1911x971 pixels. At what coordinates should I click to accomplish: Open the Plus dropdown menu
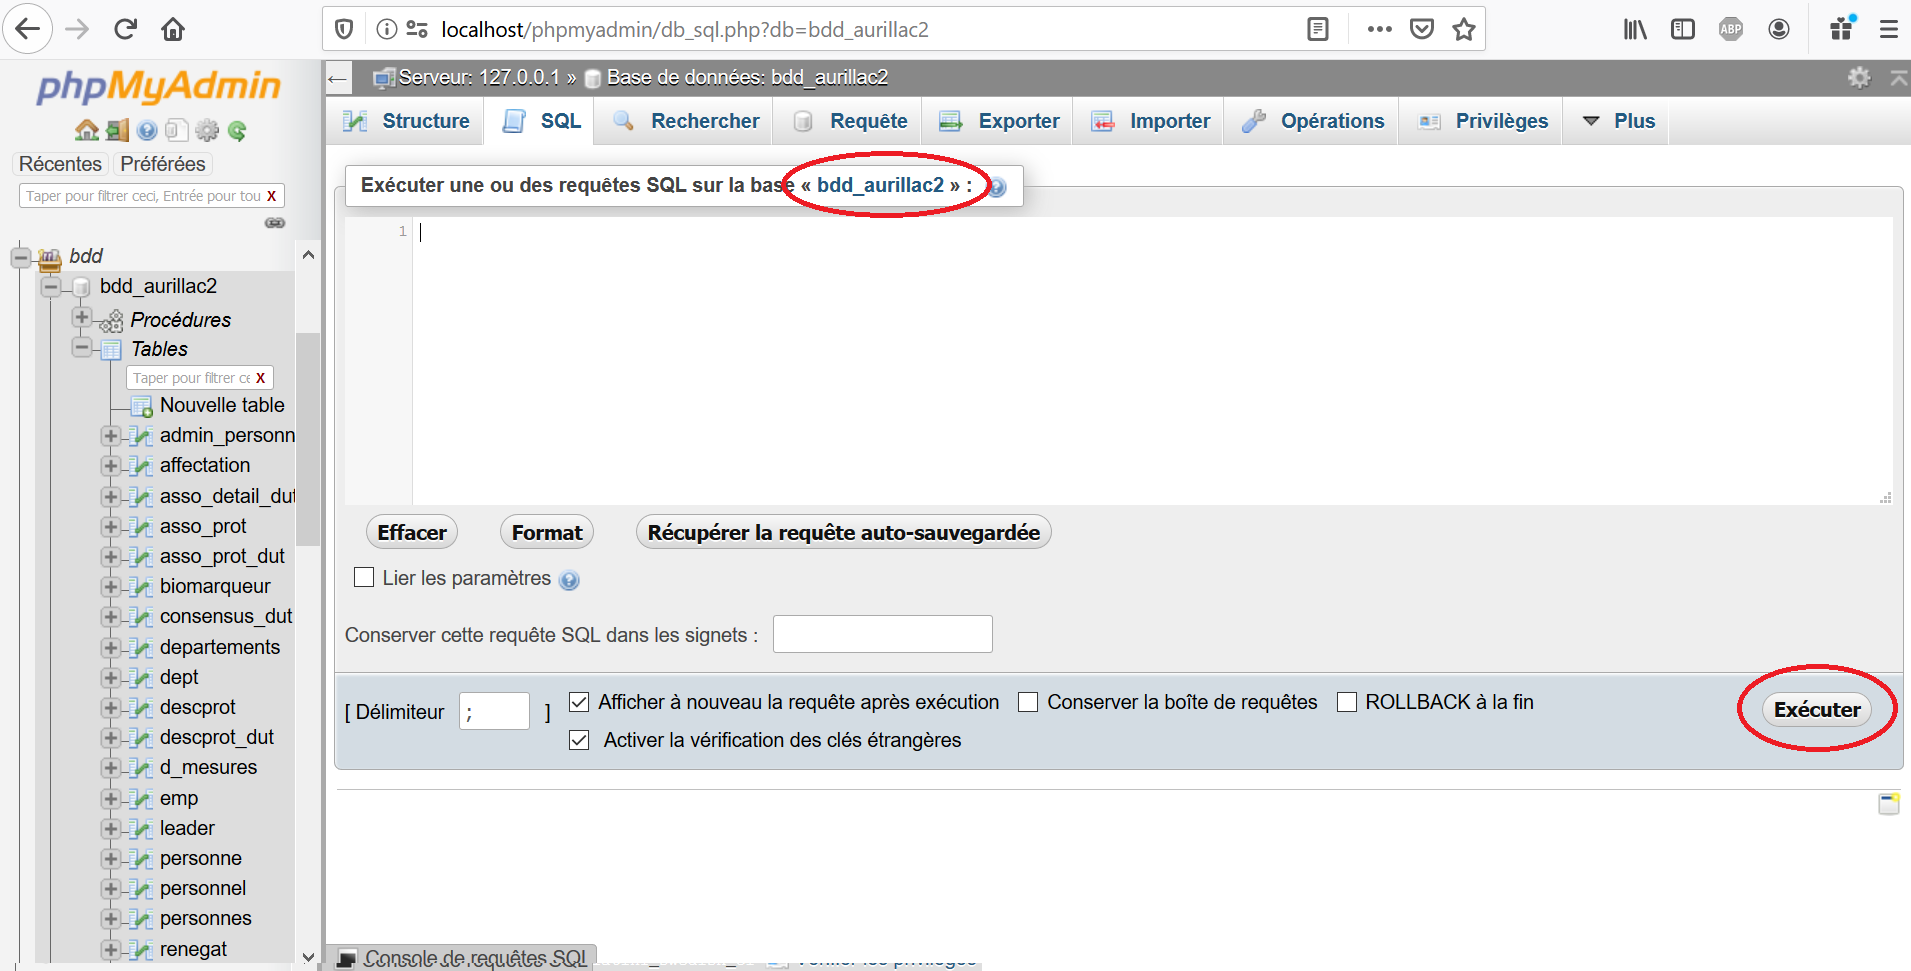pos(1618,121)
